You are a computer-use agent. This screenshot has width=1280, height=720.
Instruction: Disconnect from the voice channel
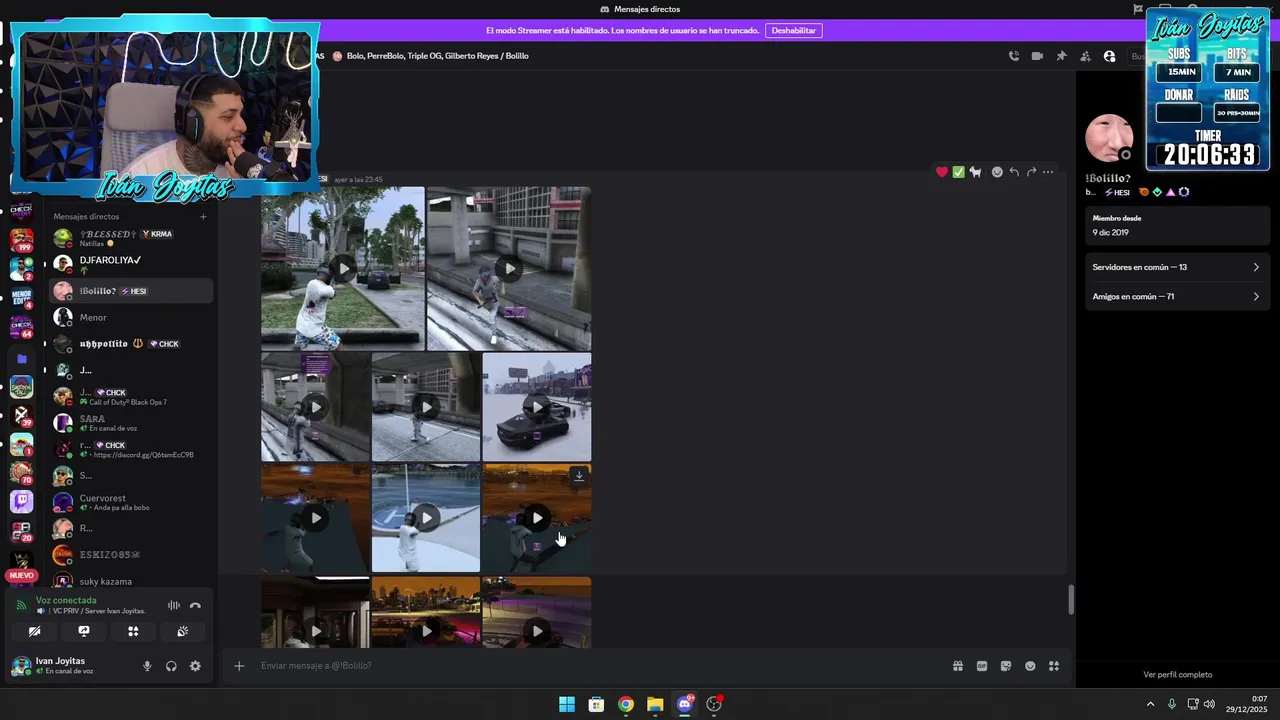tap(195, 605)
